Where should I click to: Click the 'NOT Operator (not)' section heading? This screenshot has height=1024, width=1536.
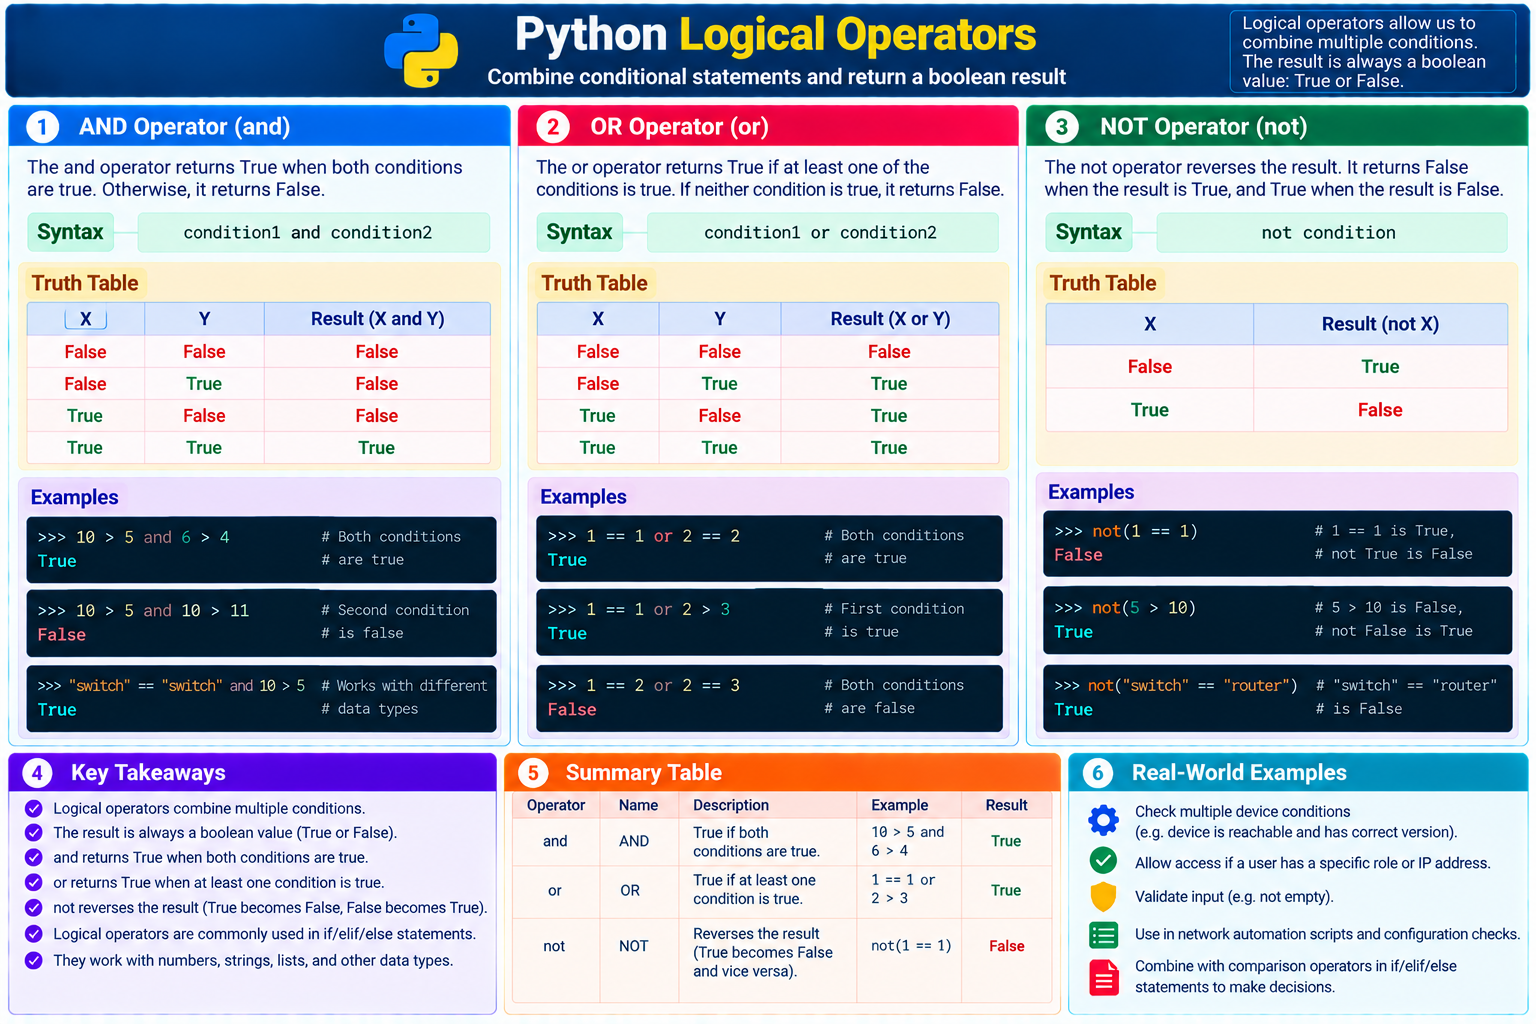coord(1203,127)
